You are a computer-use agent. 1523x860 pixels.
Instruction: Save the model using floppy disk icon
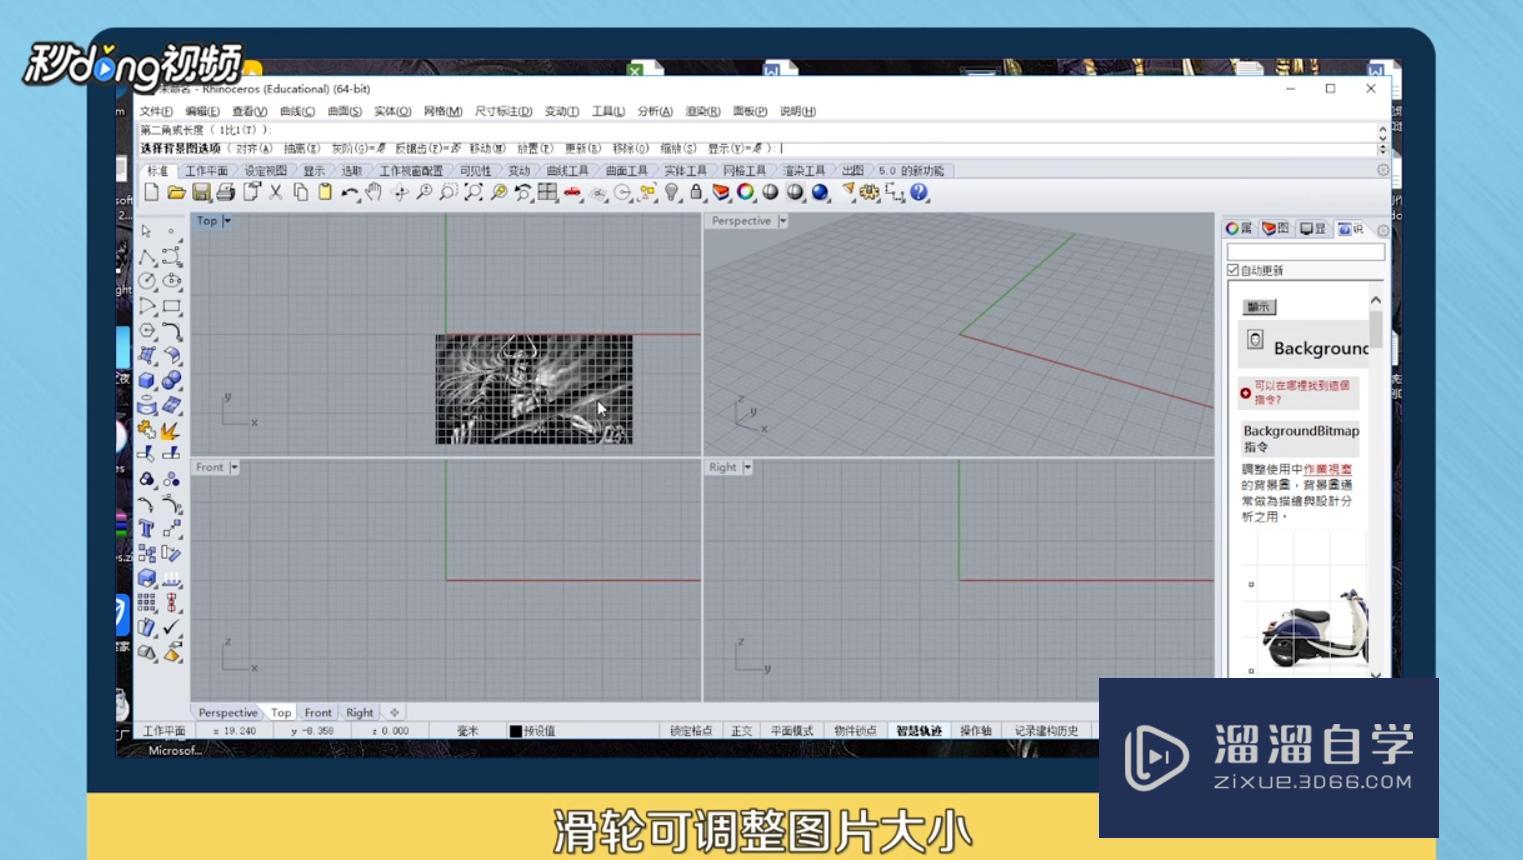coord(201,192)
